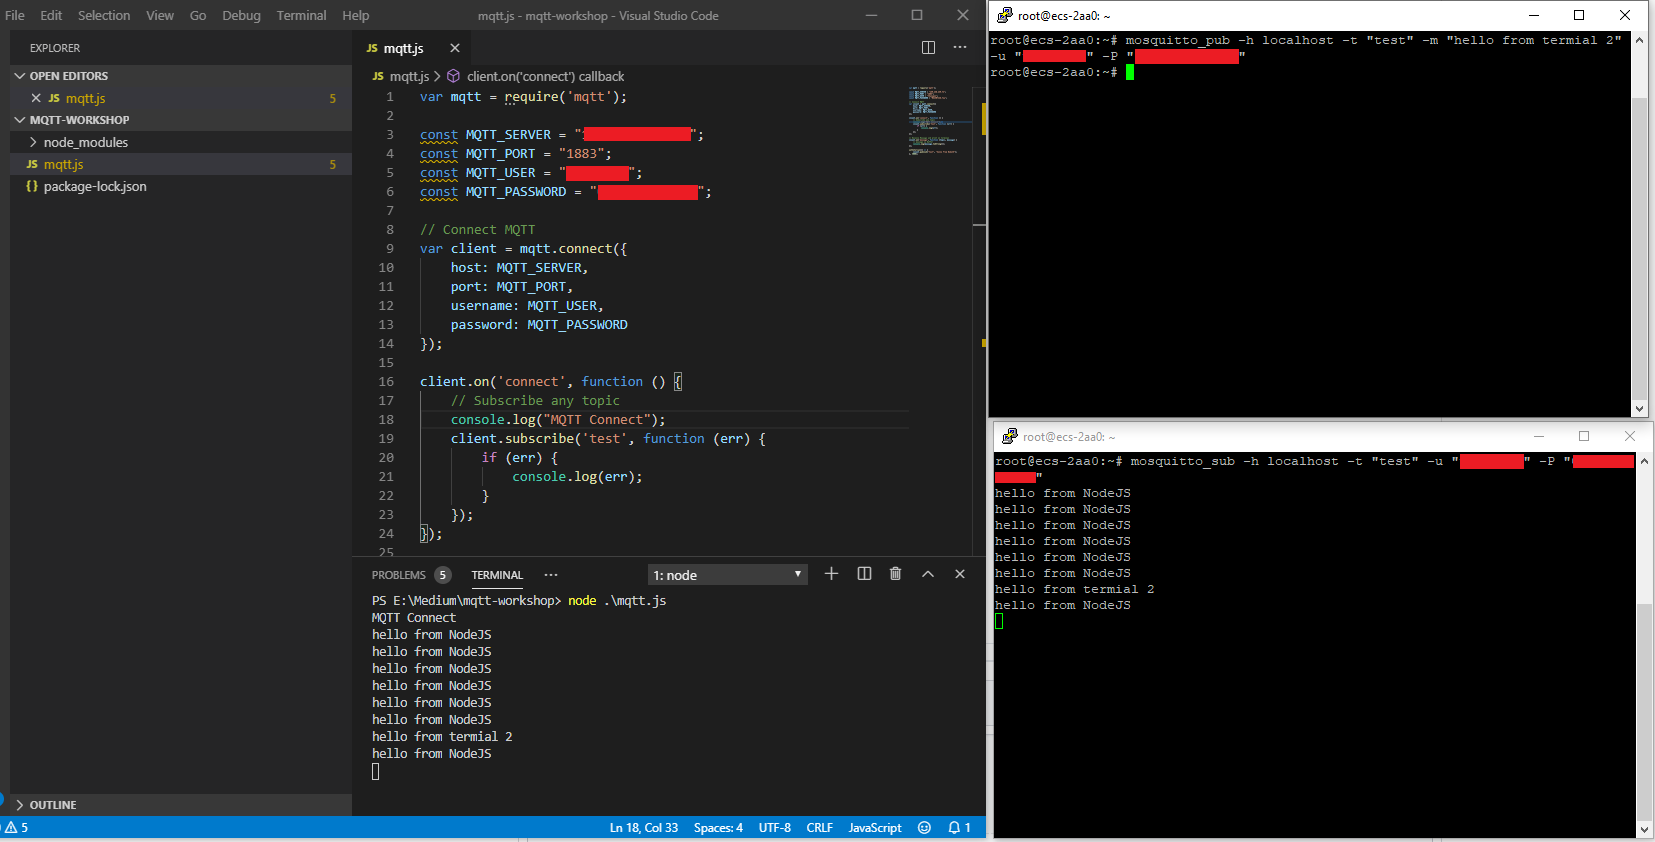This screenshot has height=842, width=1655.
Task: Open the Selection menu
Action: click(104, 15)
